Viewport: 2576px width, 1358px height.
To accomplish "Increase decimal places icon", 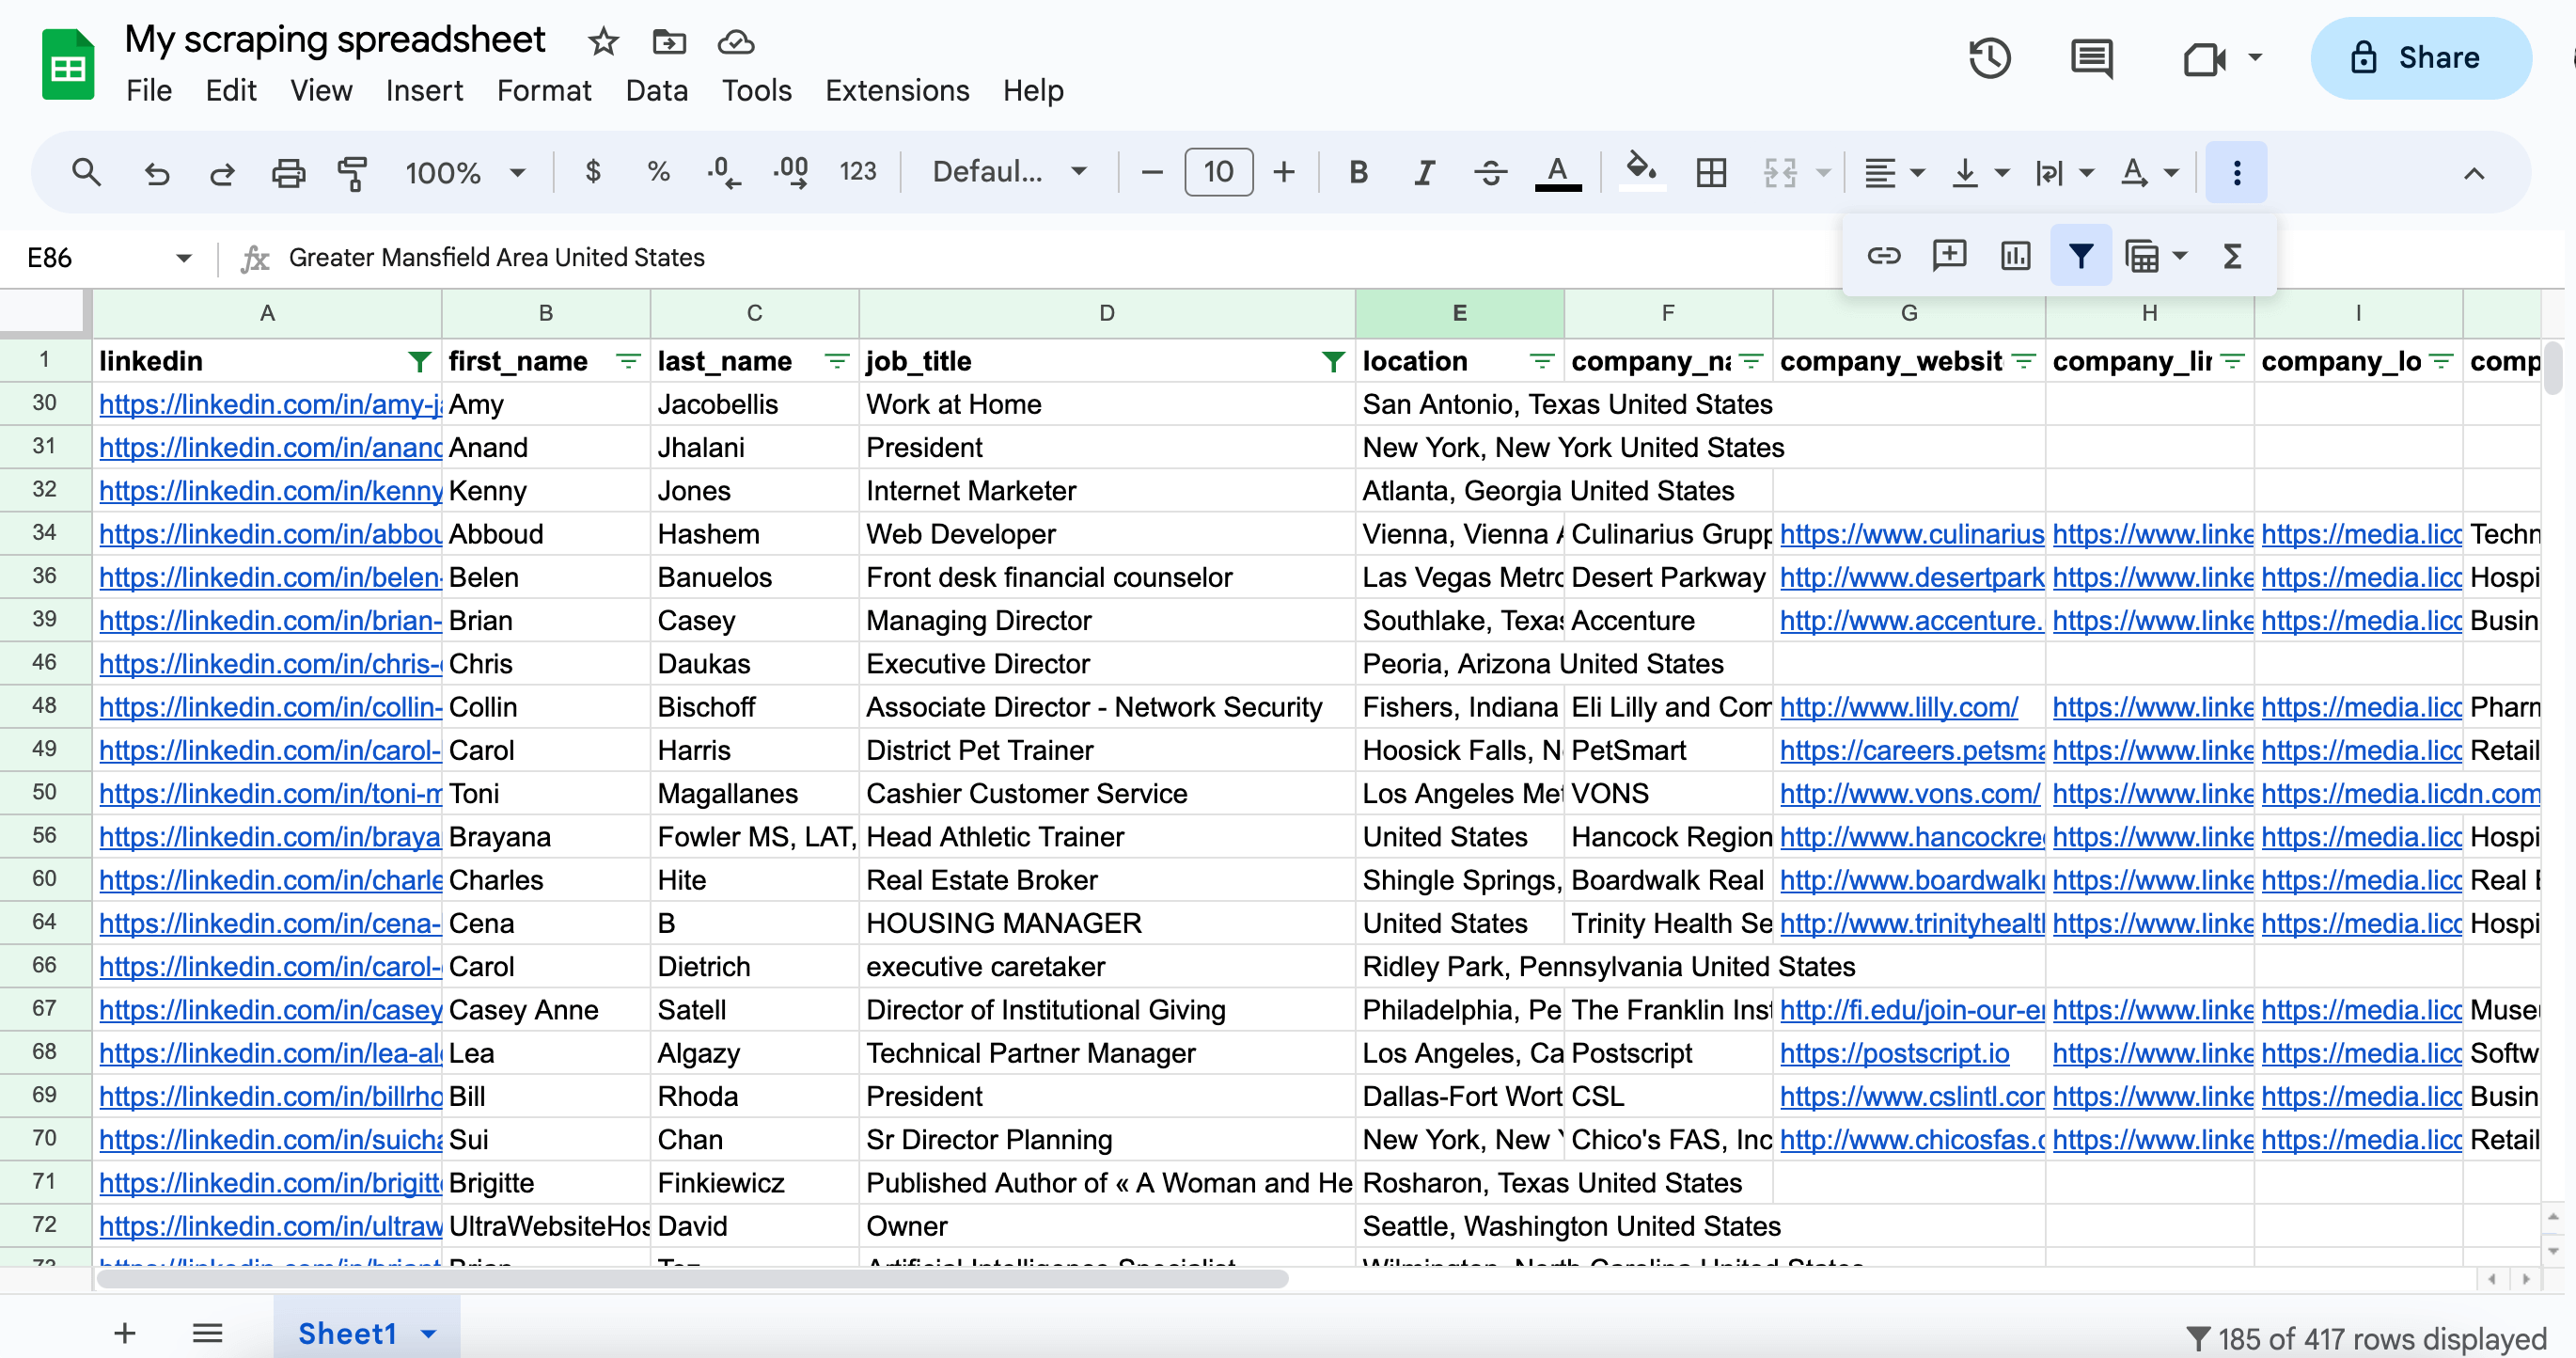I will pyautogui.click(x=791, y=172).
